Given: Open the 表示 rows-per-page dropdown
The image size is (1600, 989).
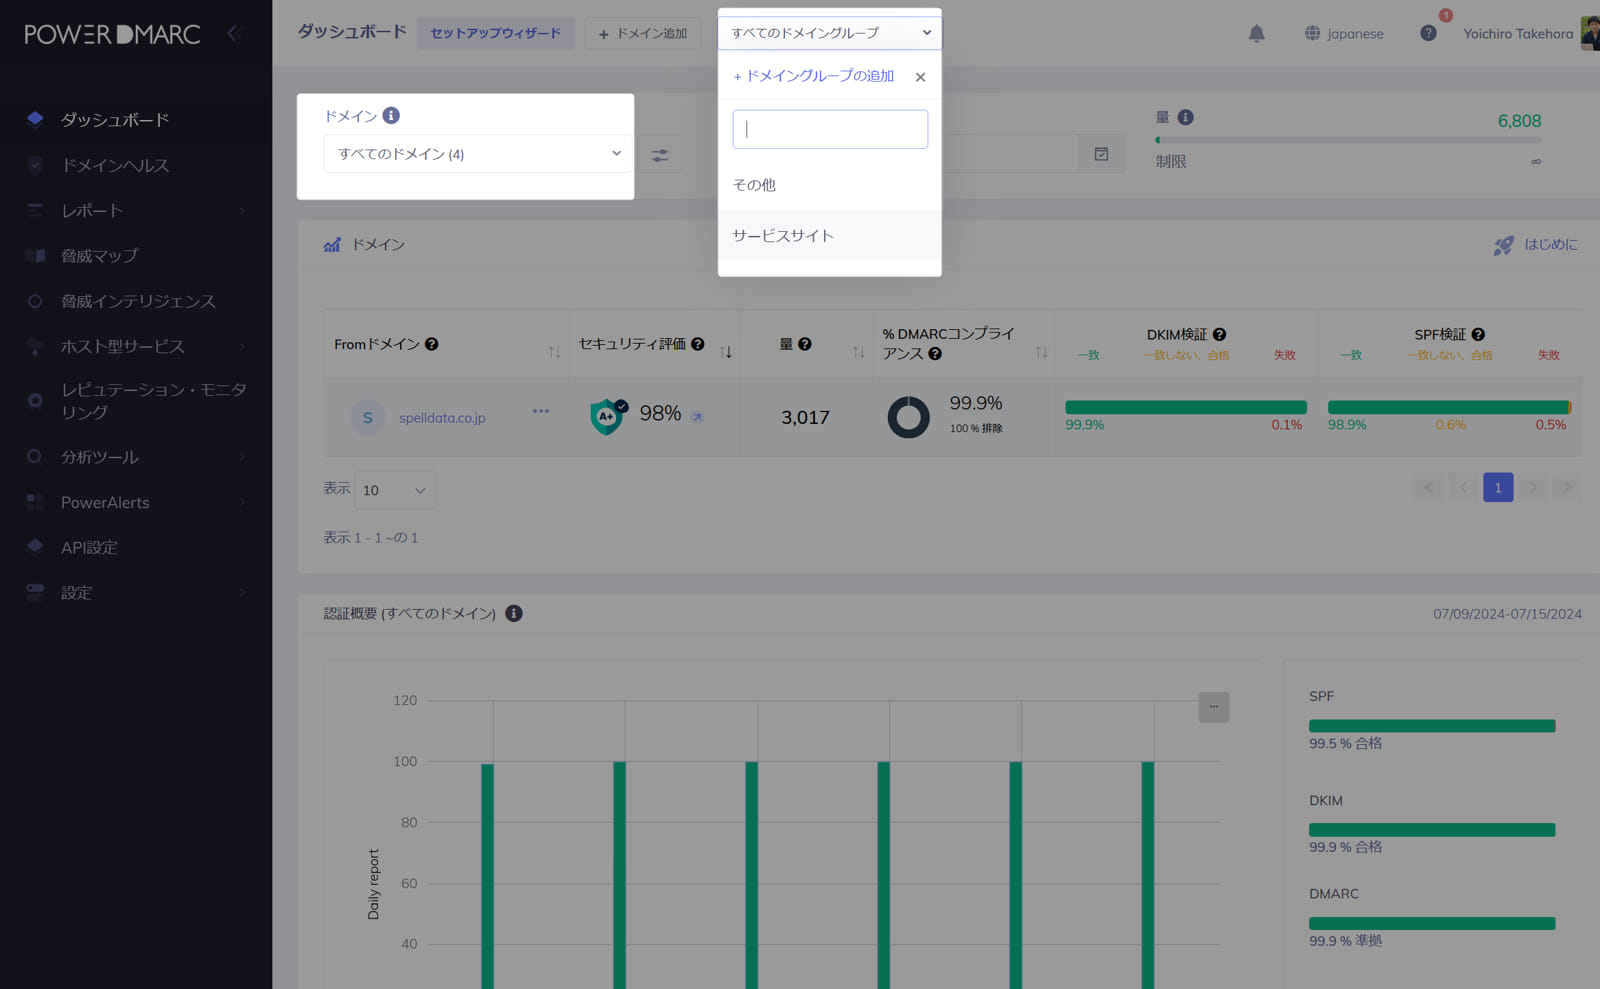Looking at the screenshot, I should point(395,490).
